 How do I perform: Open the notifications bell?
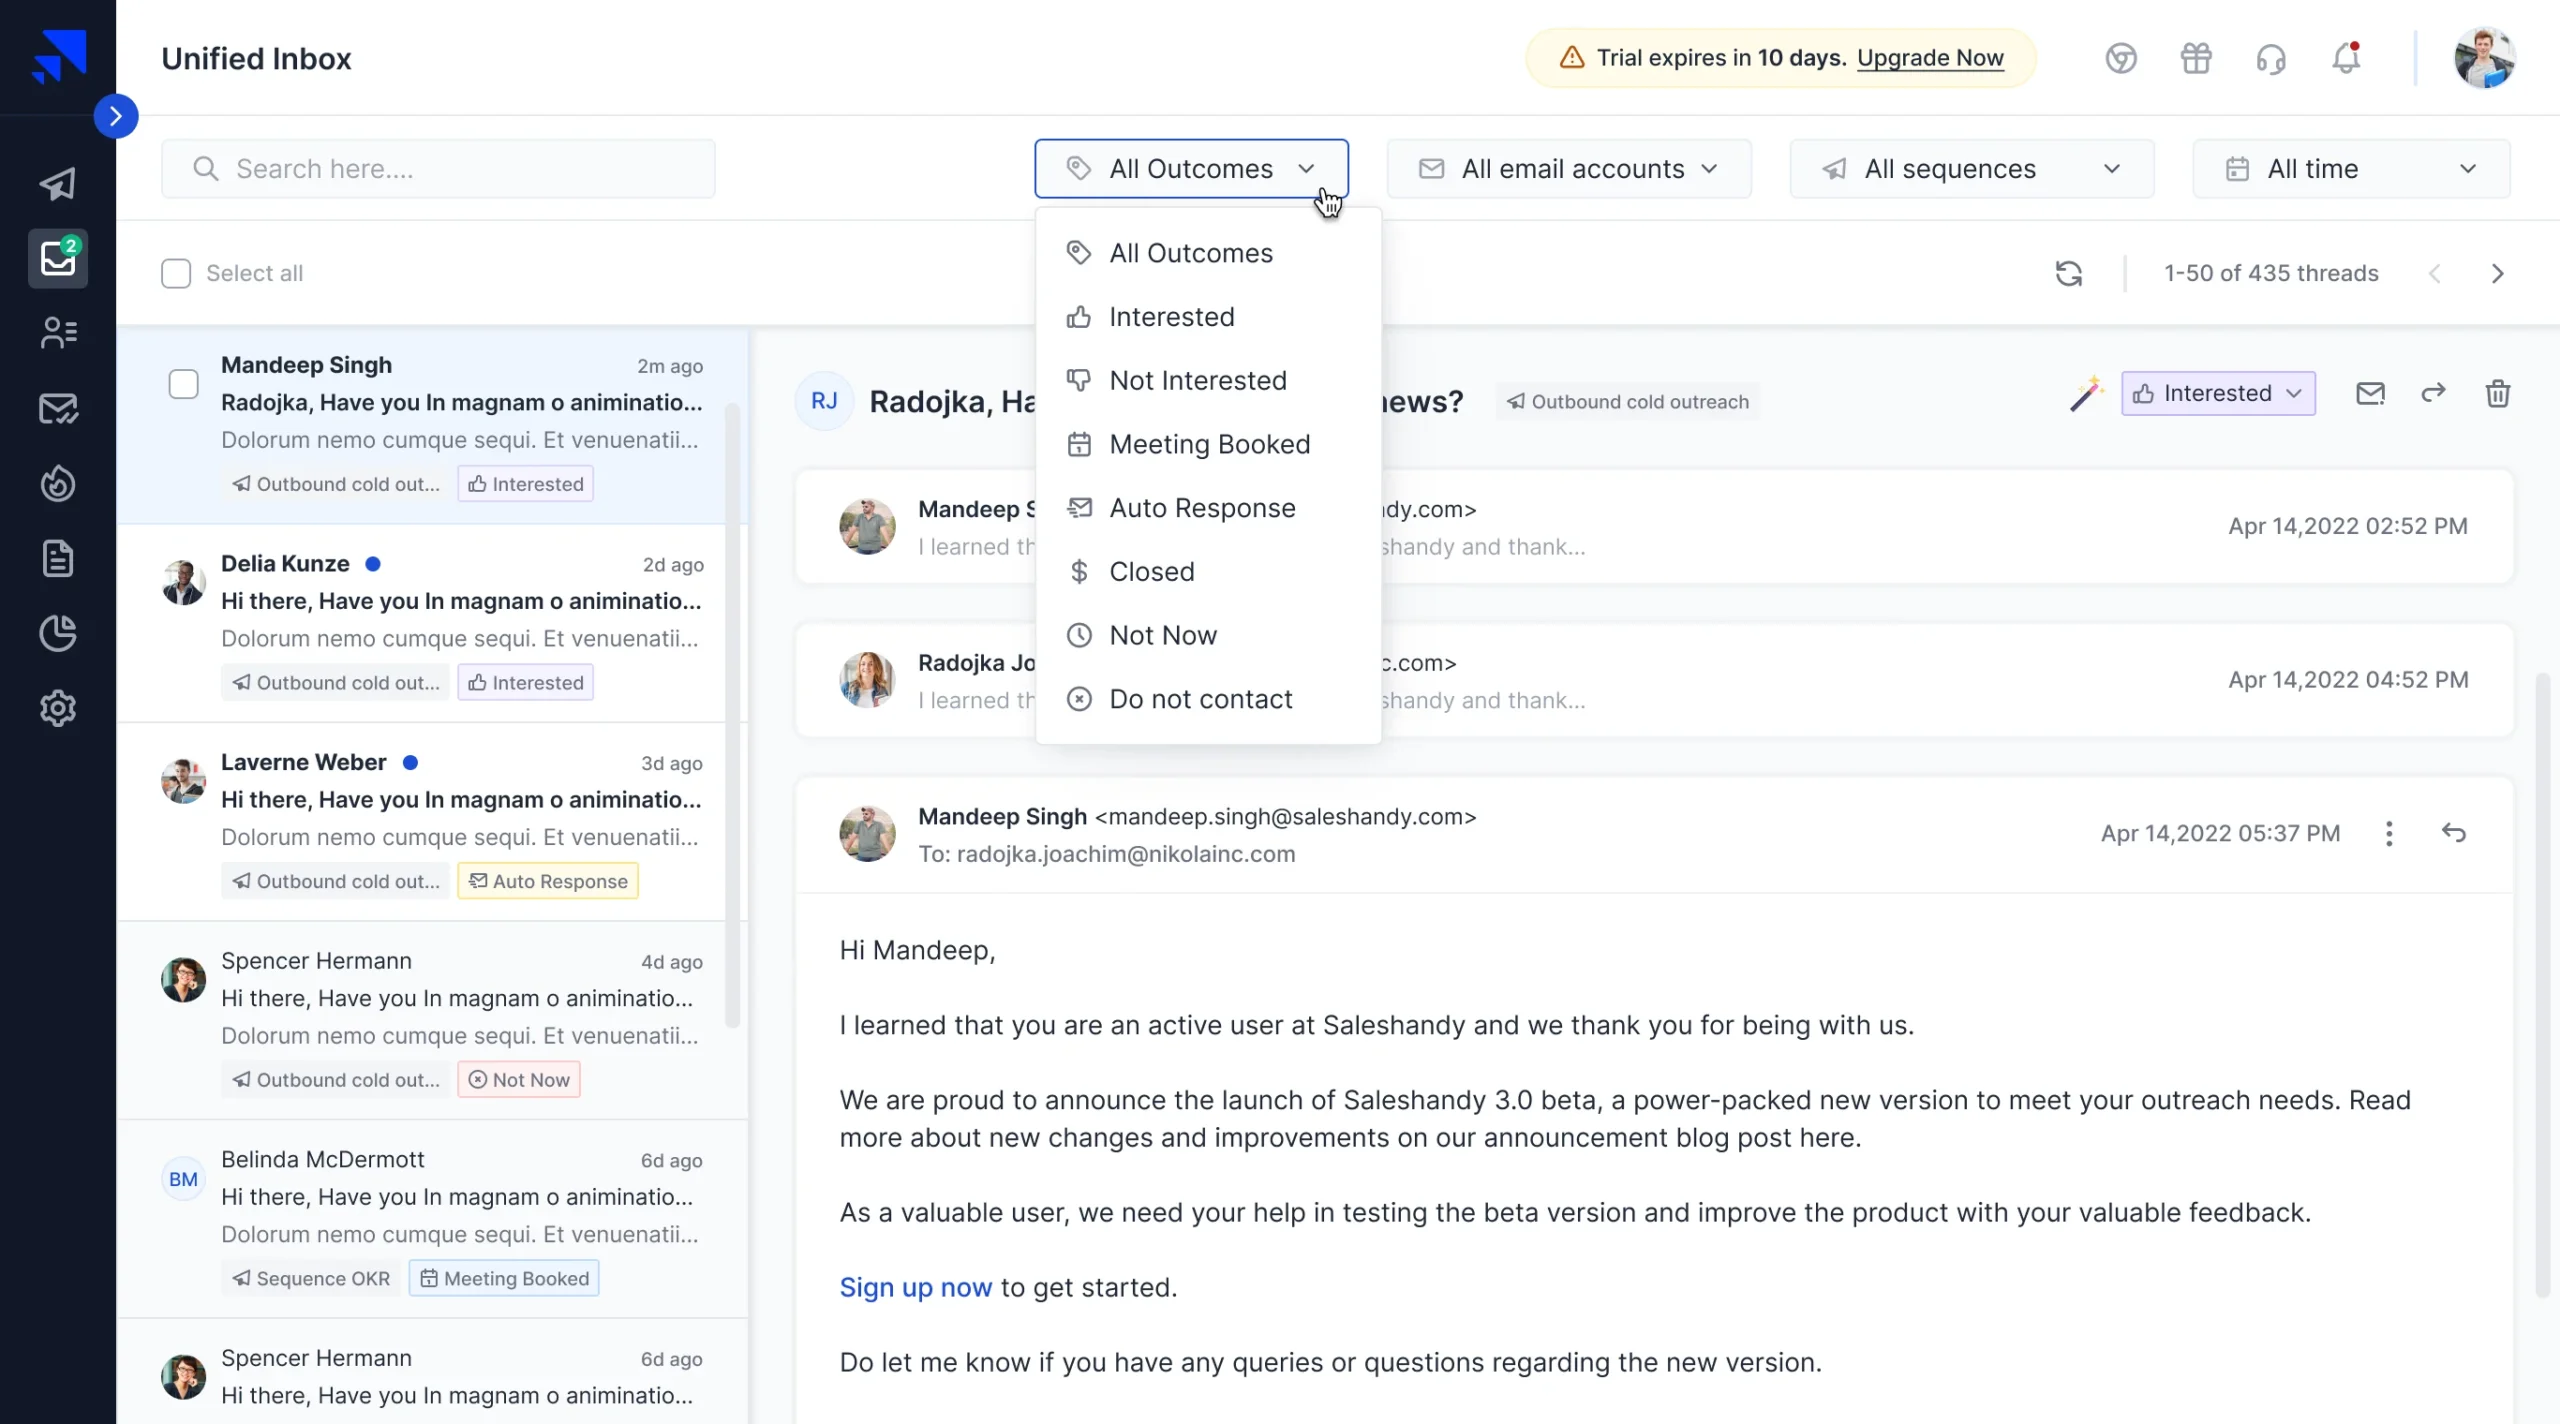2346,59
